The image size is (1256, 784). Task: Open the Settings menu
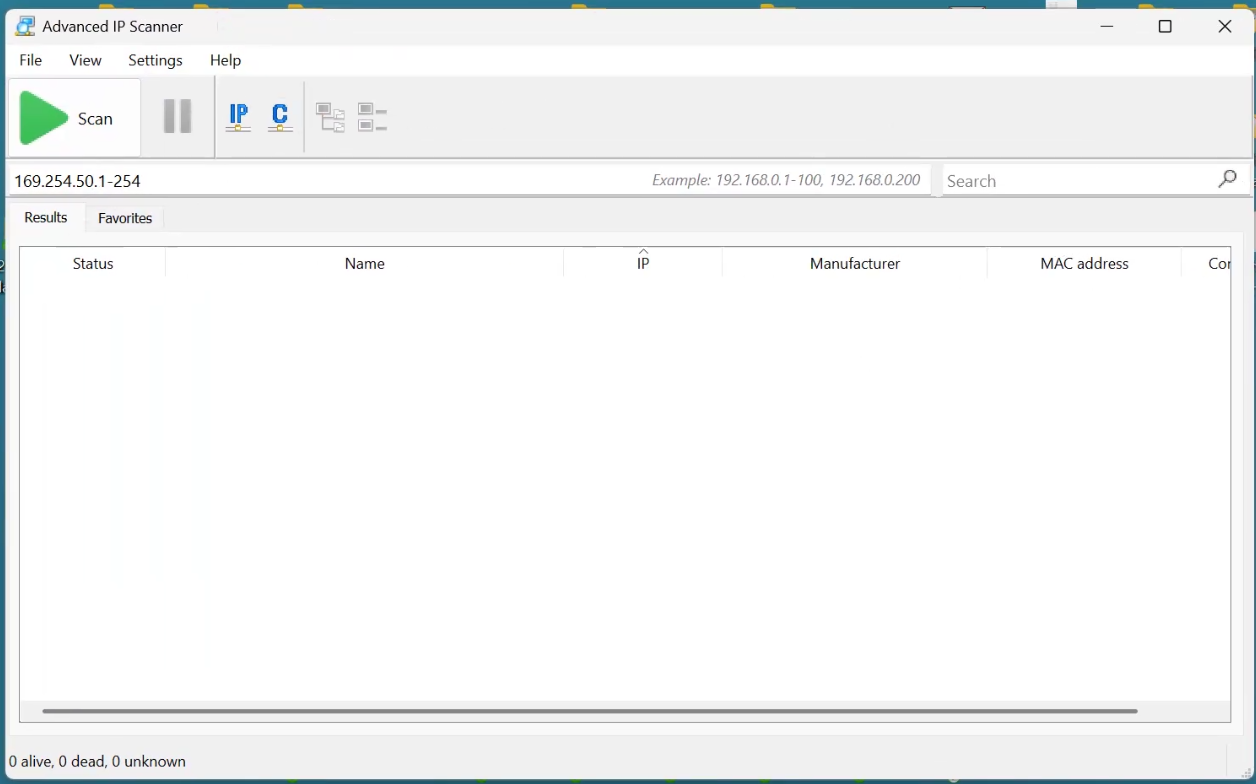tap(155, 60)
